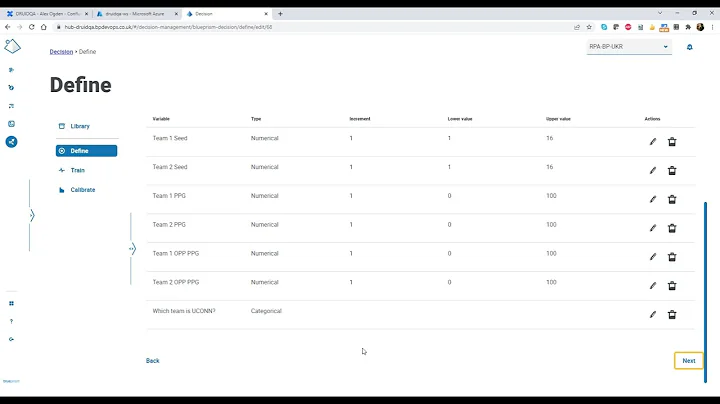Open the browser profile avatar
The width and height of the screenshot is (720, 404).
(x=700, y=27)
